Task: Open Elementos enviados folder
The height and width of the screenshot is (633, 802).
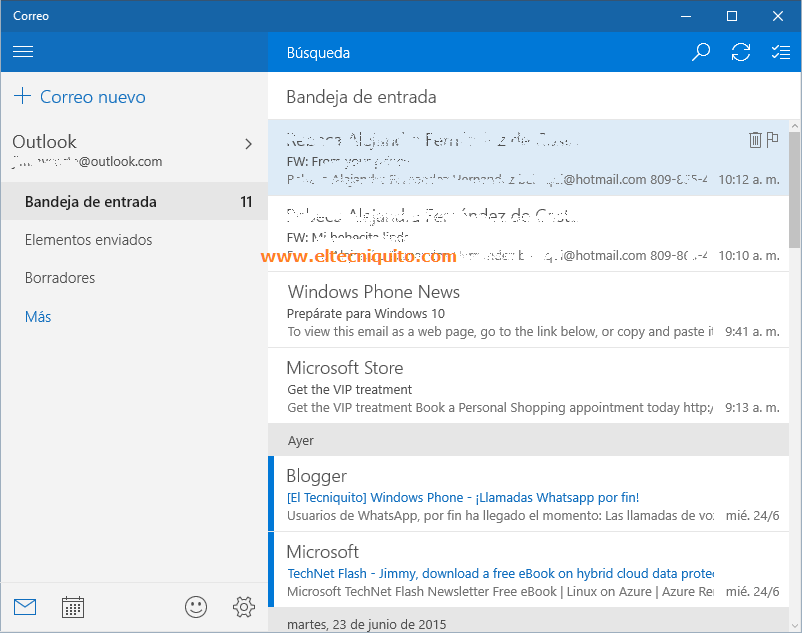Action: (134, 239)
